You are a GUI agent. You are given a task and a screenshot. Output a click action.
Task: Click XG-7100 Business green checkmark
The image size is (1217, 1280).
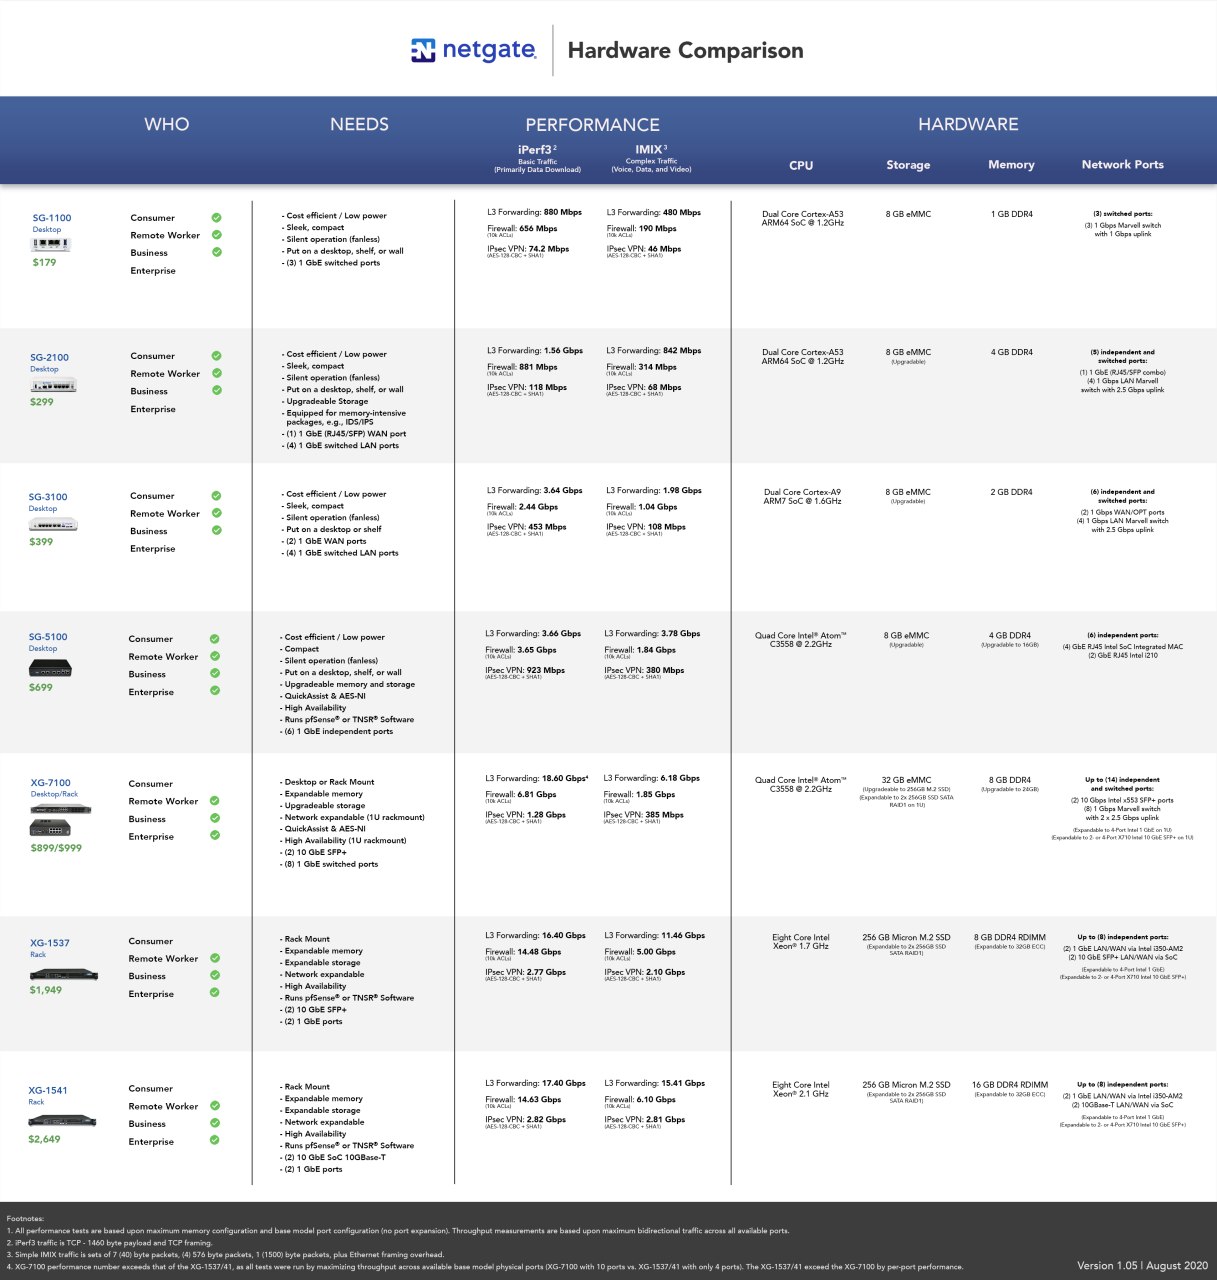pos(215,818)
